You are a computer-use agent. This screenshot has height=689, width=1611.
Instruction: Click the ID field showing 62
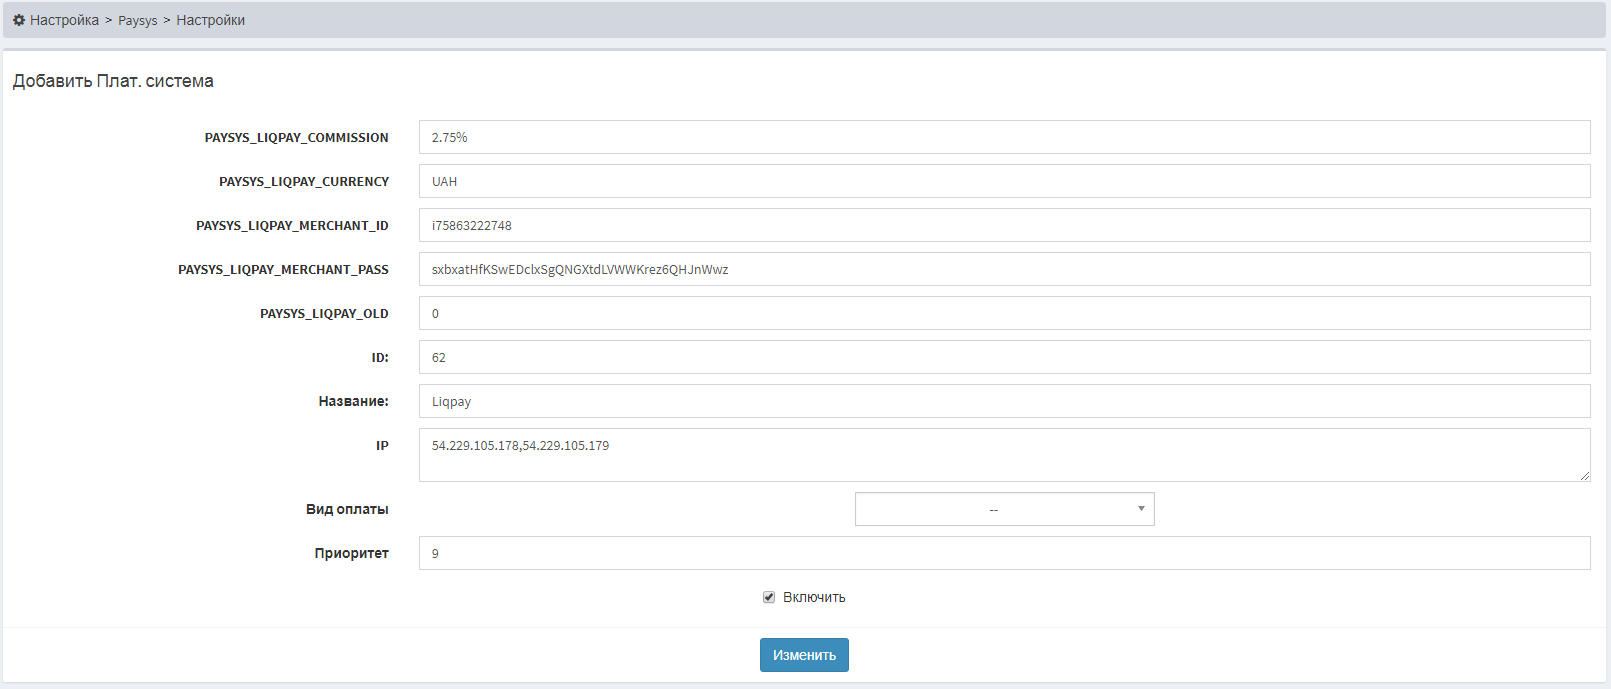(x=1004, y=357)
